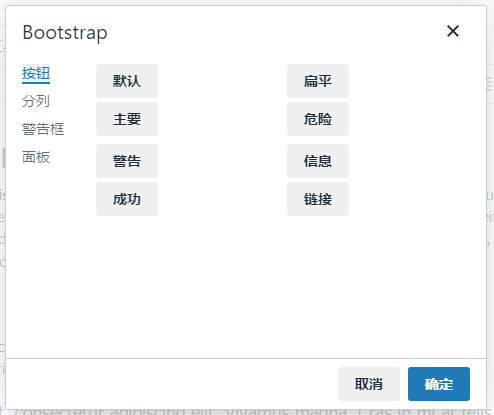Screen dimensions: 494x415
Task: Pick the 成功 button style
Action: [x=127, y=199]
